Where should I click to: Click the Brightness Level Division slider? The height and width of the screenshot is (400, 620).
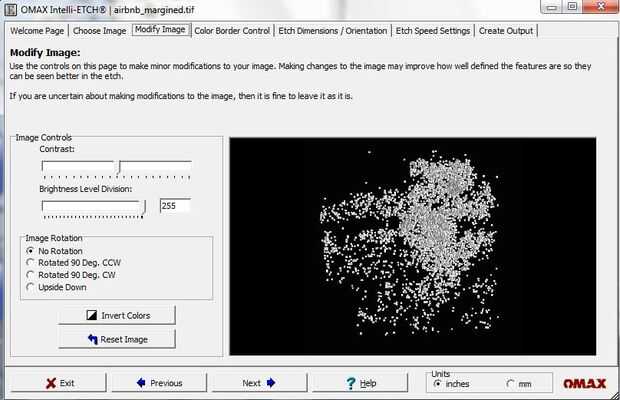94,209
